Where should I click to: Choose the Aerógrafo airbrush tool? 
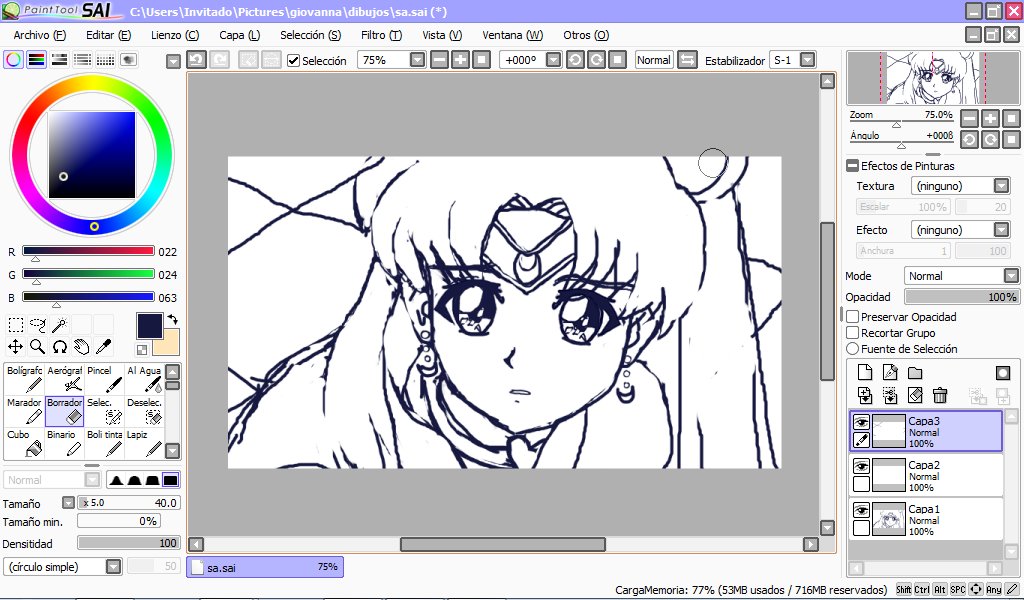point(65,379)
